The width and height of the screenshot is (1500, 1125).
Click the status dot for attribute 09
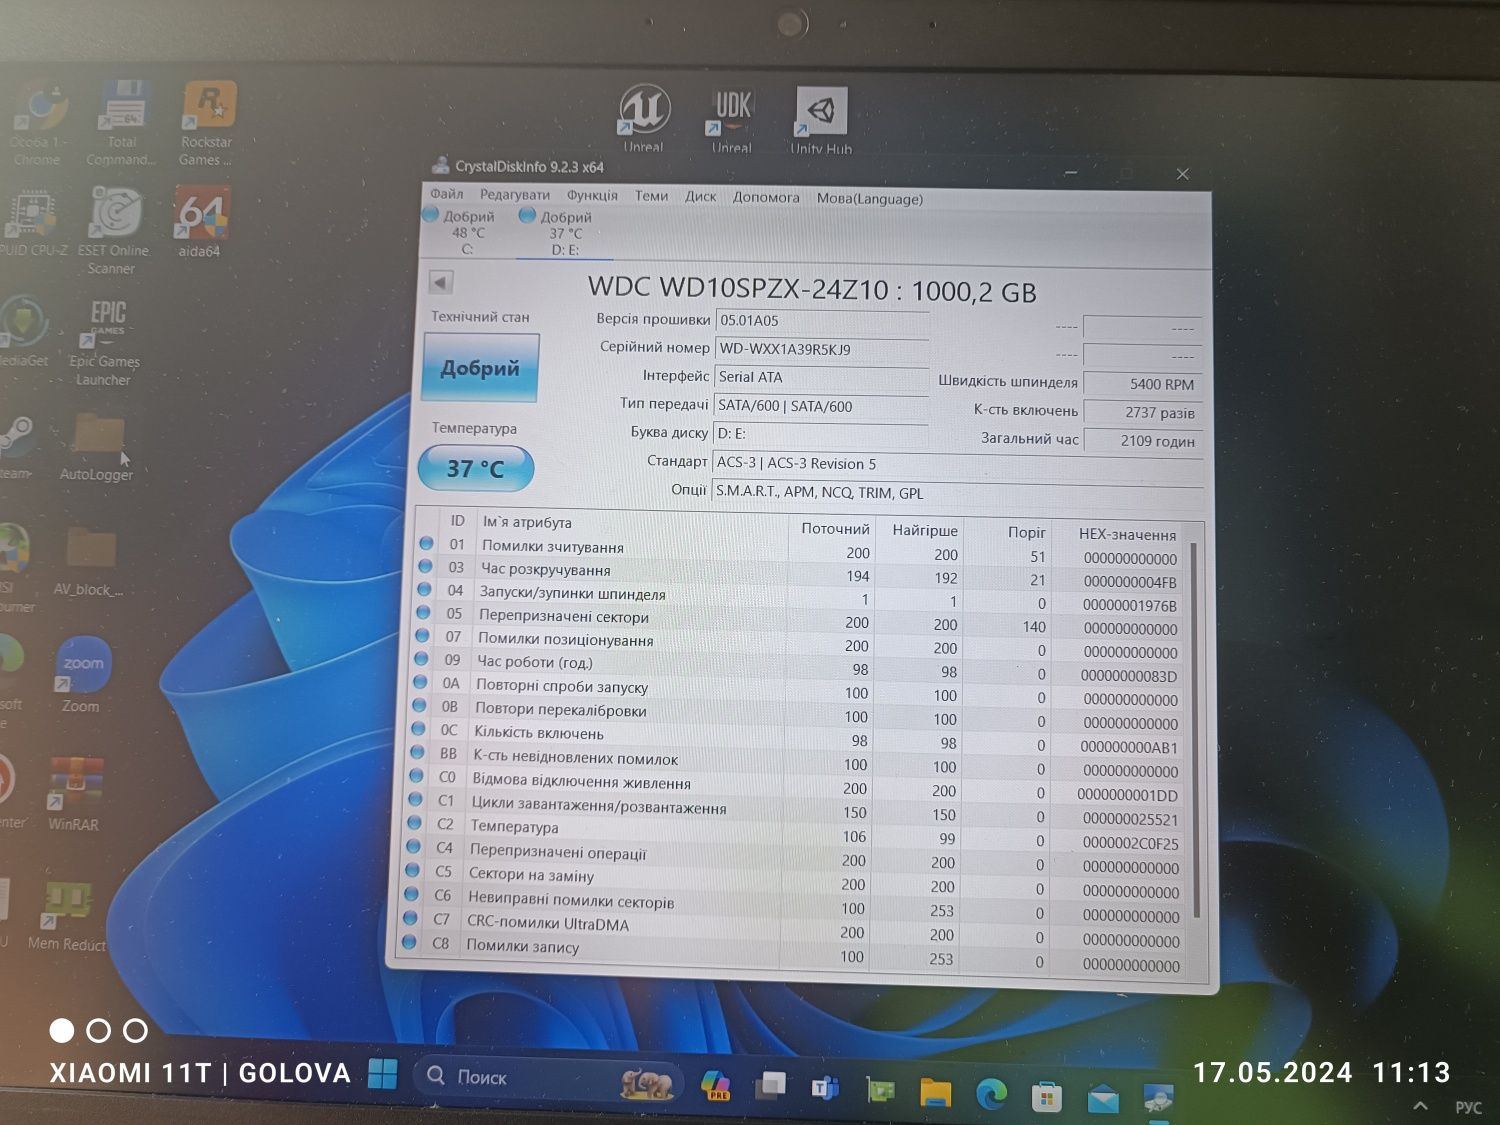pyautogui.click(x=421, y=659)
